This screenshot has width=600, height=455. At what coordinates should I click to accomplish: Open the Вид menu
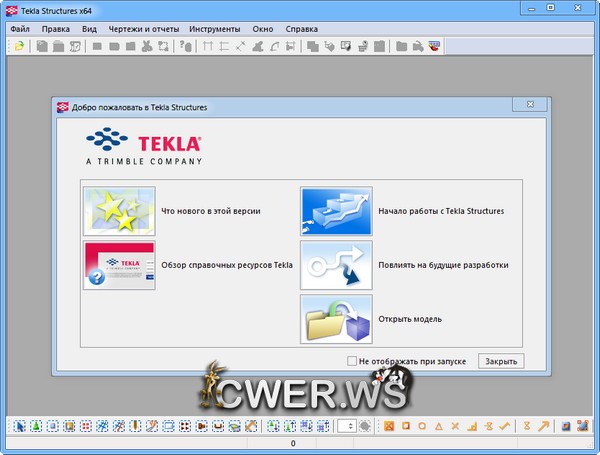(89, 29)
